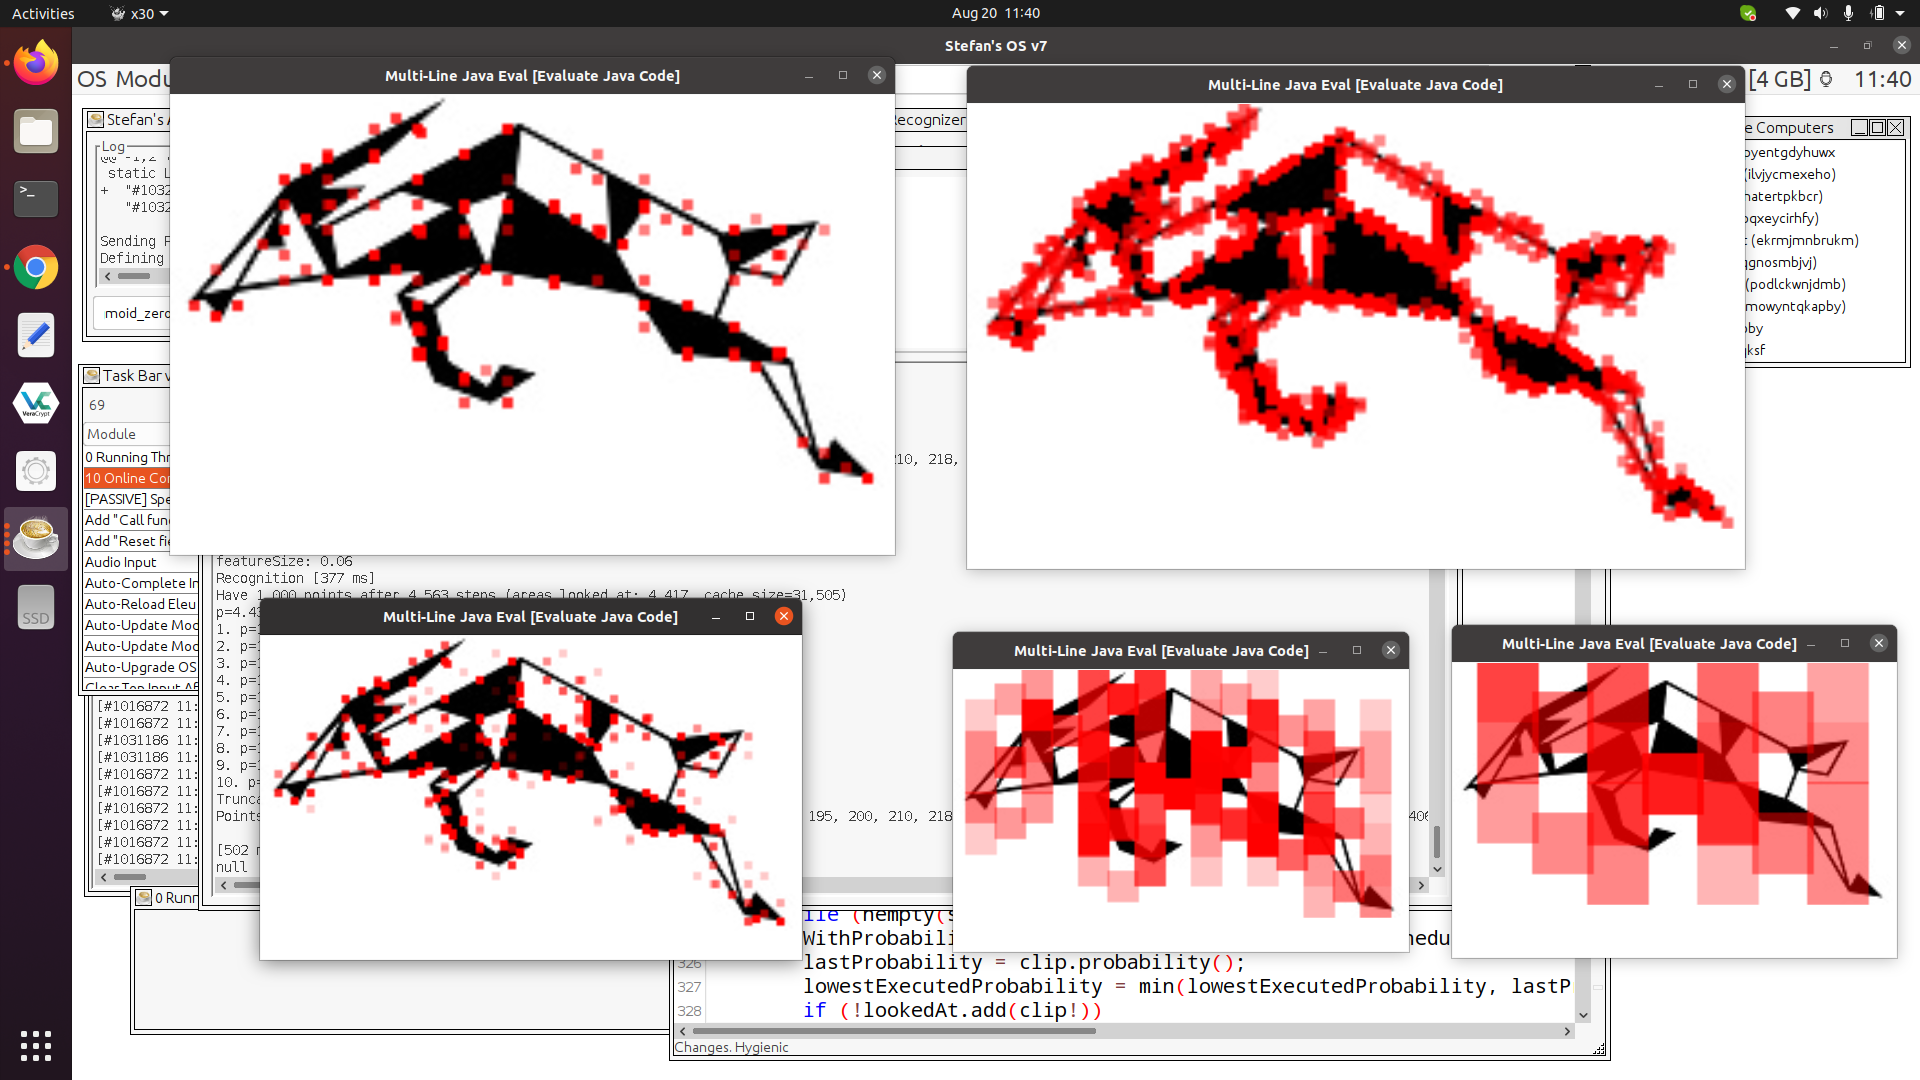The width and height of the screenshot is (1920, 1080).
Task: Show applications grid in the dock
Action: pos(36,1045)
